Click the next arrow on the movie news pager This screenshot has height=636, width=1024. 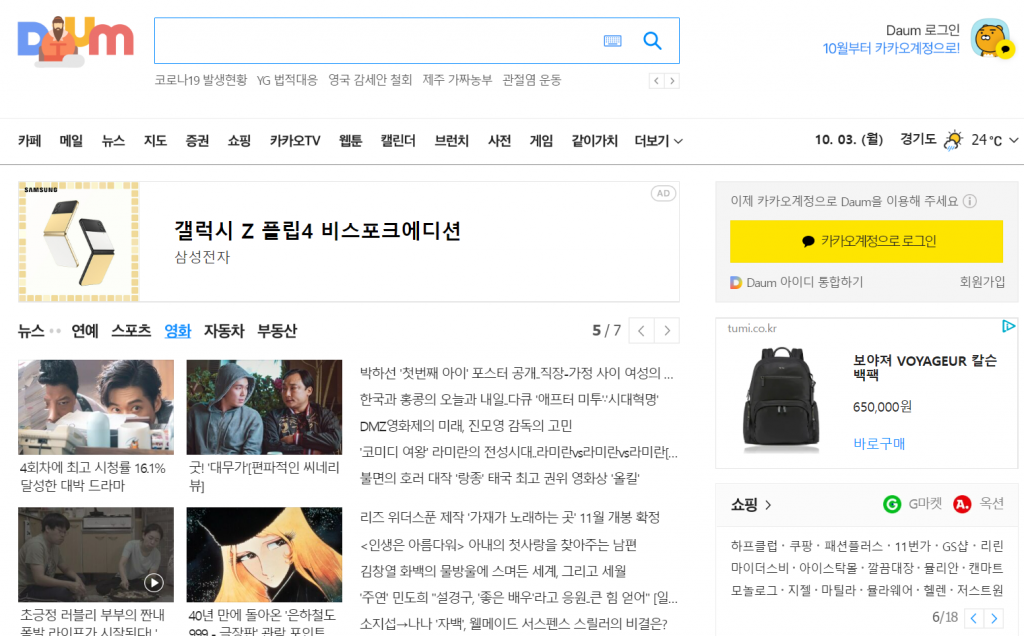667,330
